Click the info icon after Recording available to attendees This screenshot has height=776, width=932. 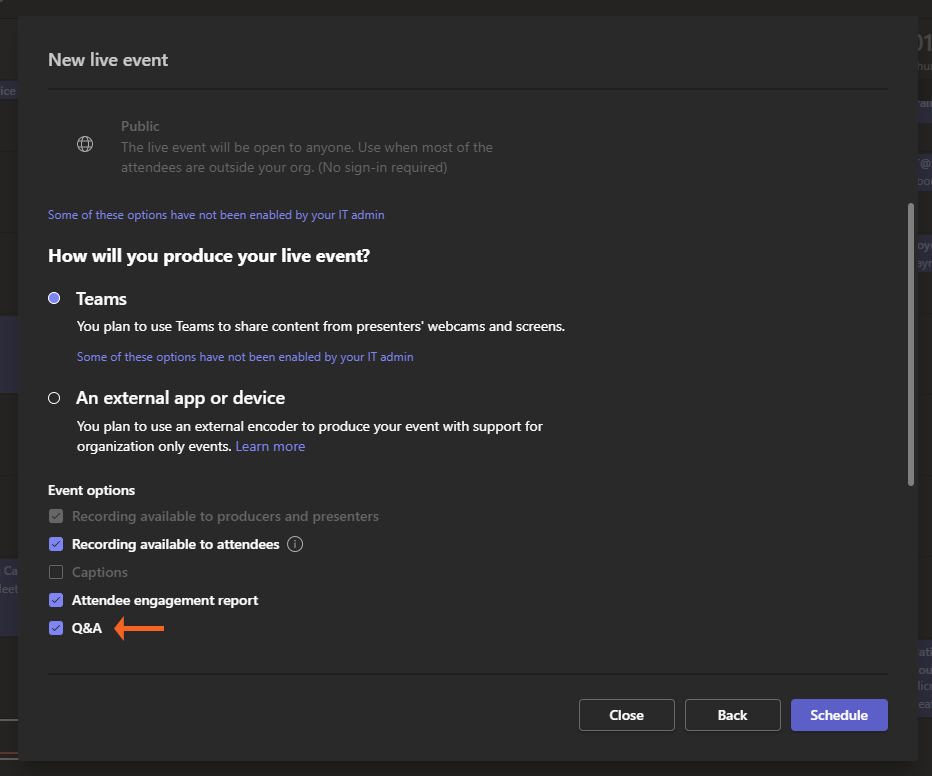coord(295,545)
